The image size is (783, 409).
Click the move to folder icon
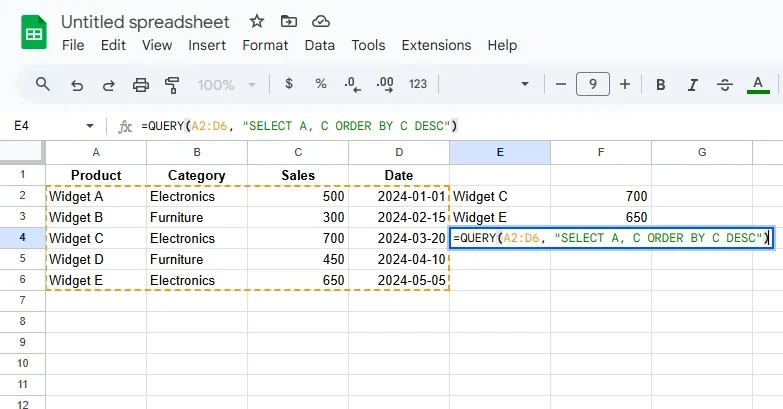(289, 21)
